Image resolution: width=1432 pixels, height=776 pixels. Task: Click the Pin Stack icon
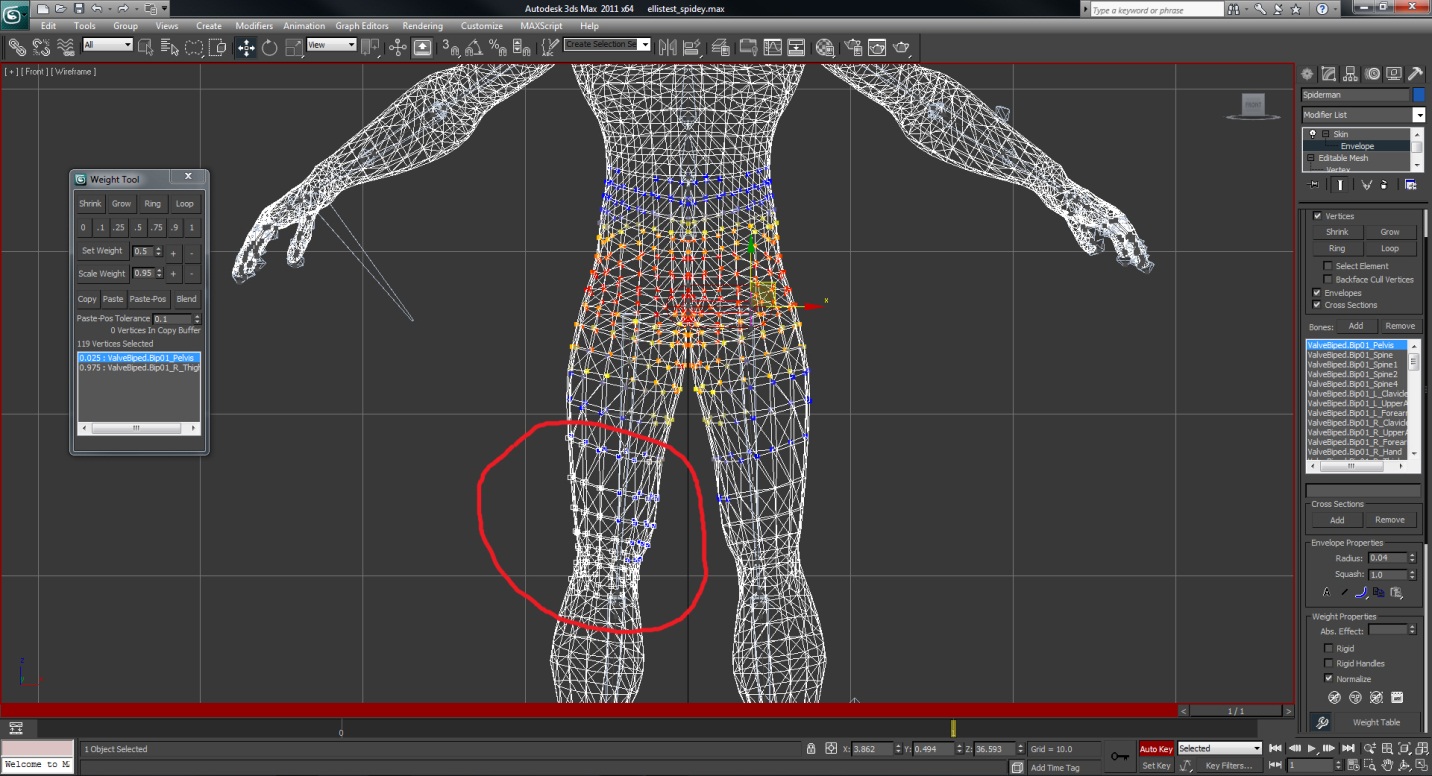[1312, 184]
